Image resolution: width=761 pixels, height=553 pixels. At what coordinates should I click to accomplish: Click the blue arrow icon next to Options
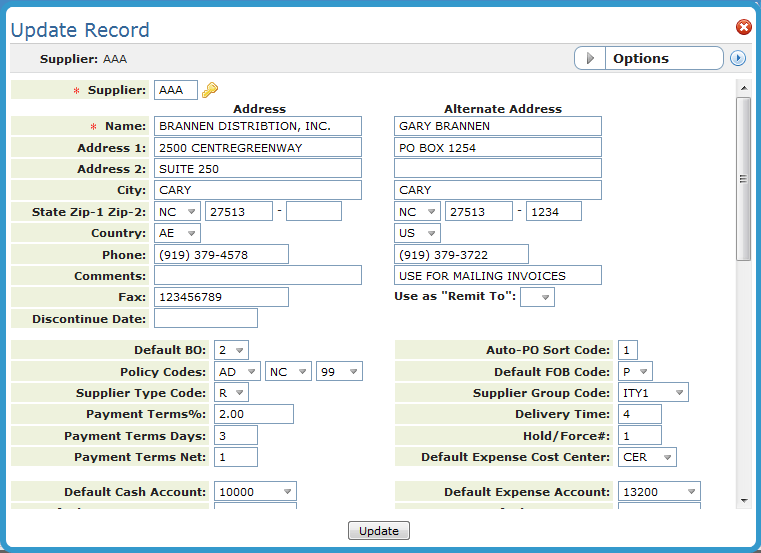[x=738, y=58]
